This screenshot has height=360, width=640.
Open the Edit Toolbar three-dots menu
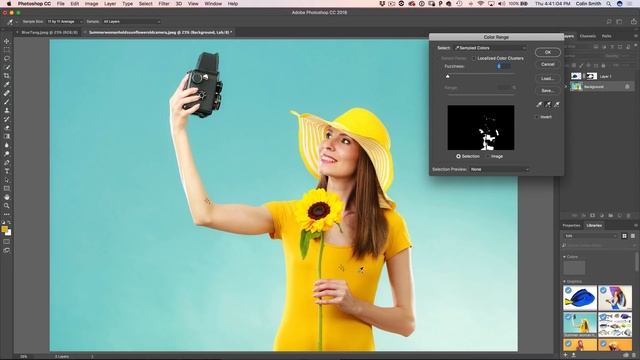[x=7, y=214]
